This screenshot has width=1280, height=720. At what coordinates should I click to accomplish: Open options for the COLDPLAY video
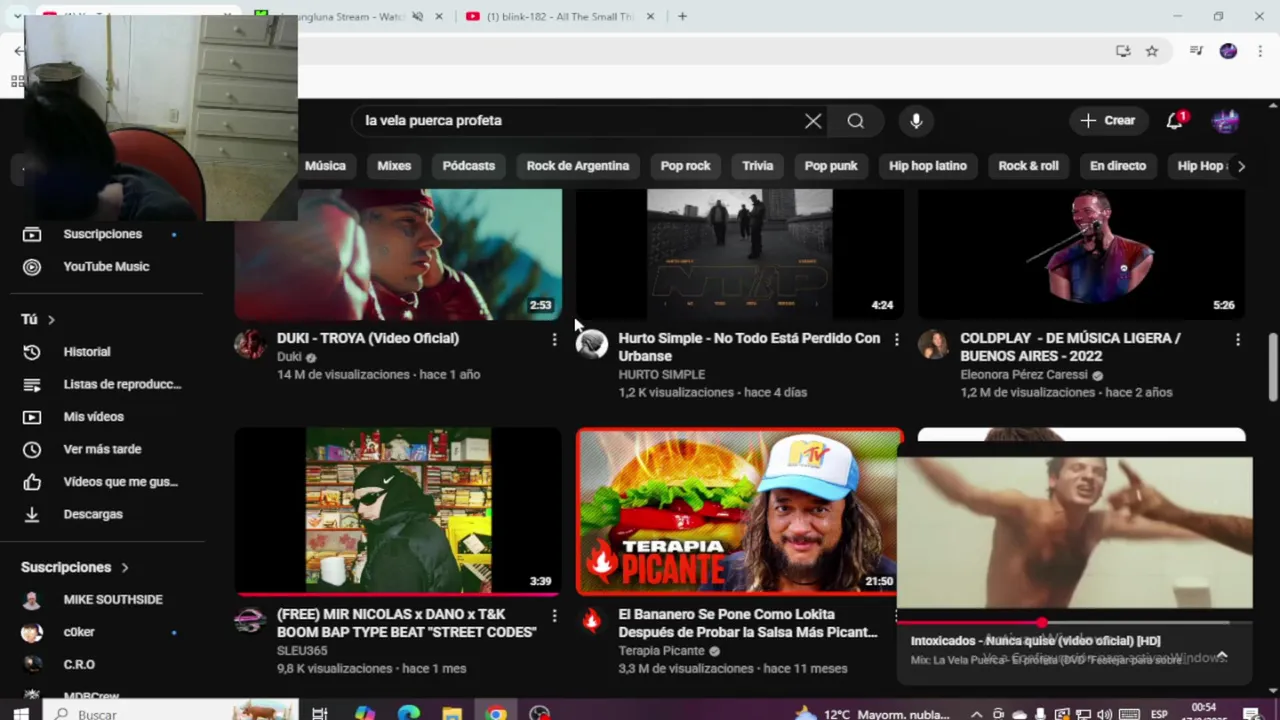[x=1238, y=340]
